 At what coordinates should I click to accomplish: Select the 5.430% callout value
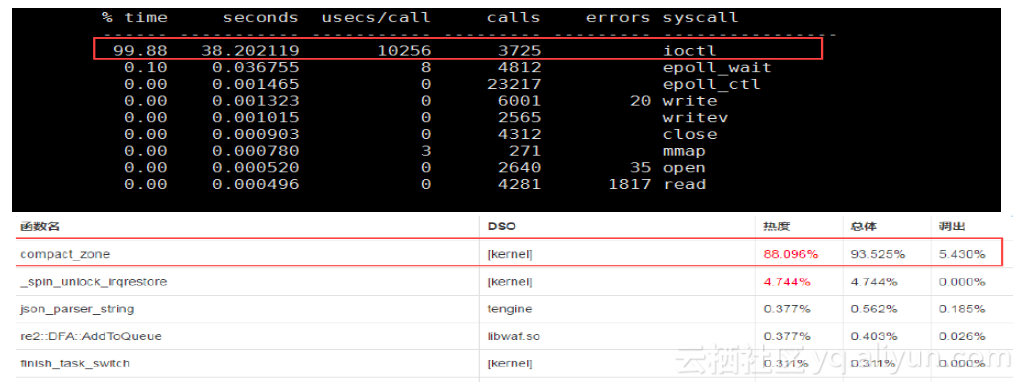tap(962, 254)
